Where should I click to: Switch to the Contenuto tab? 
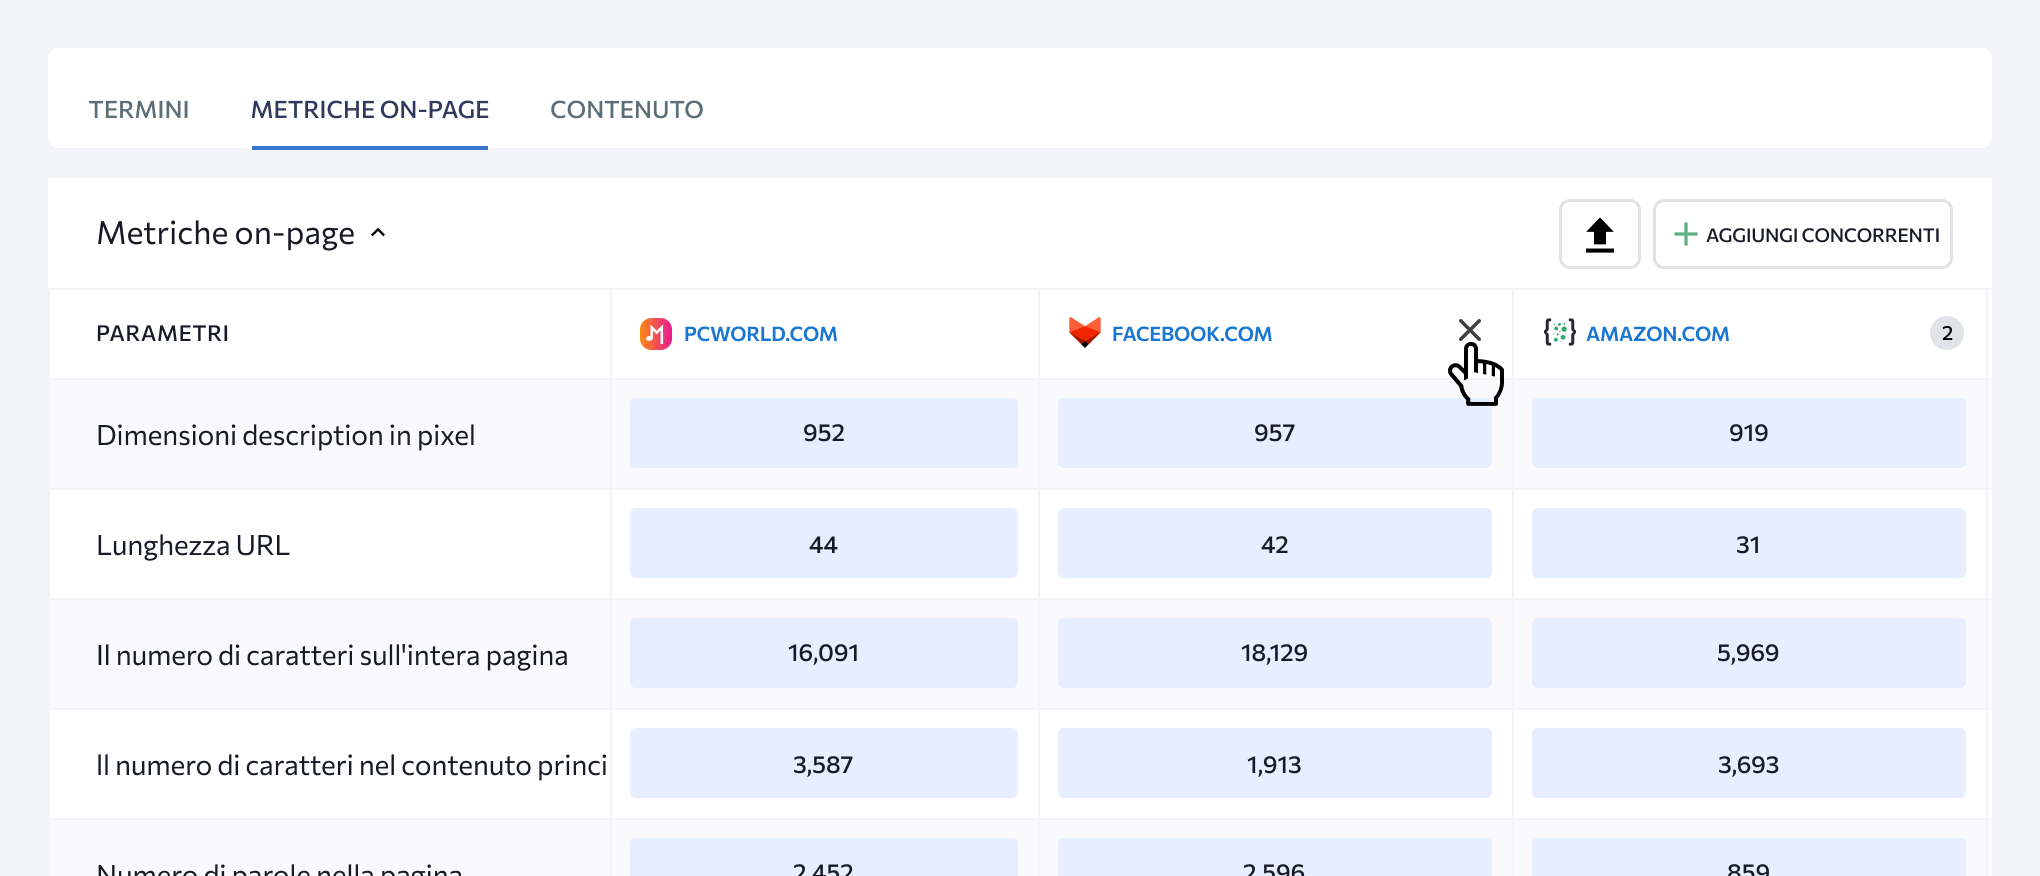pyautogui.click(x=627, y=109)
